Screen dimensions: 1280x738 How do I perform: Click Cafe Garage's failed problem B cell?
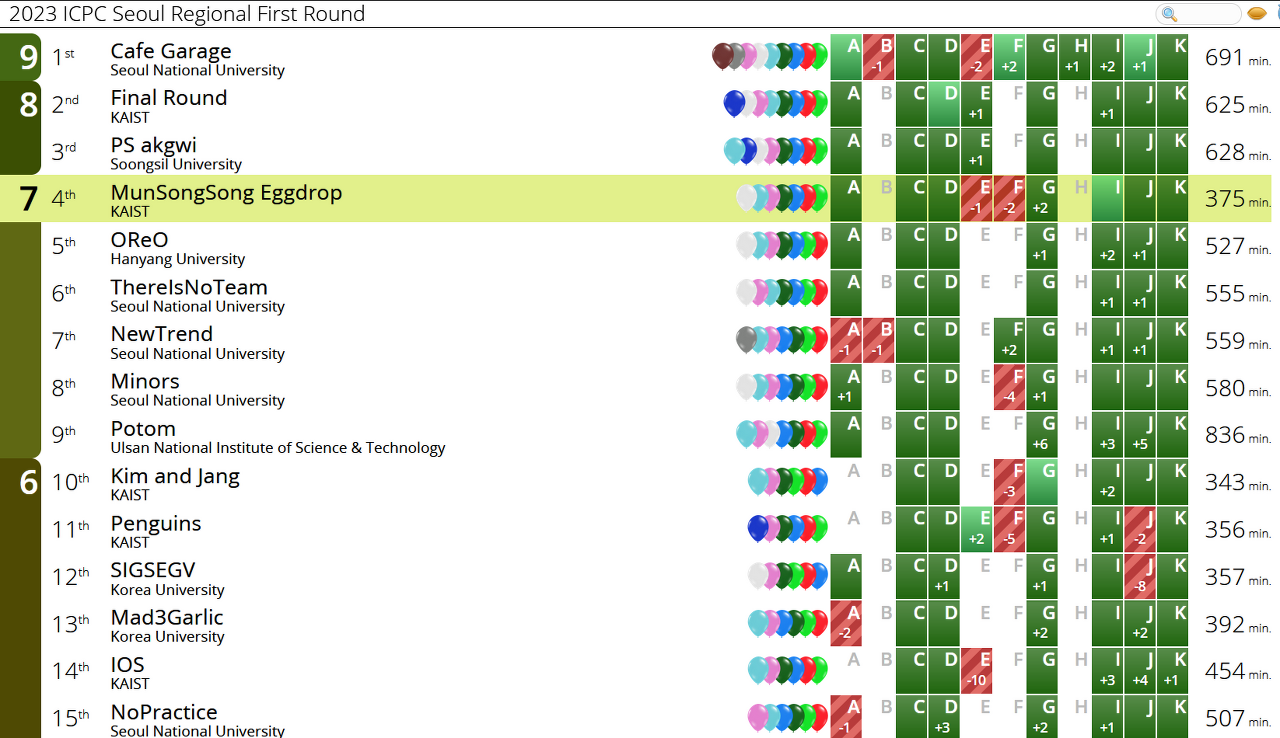879,57
